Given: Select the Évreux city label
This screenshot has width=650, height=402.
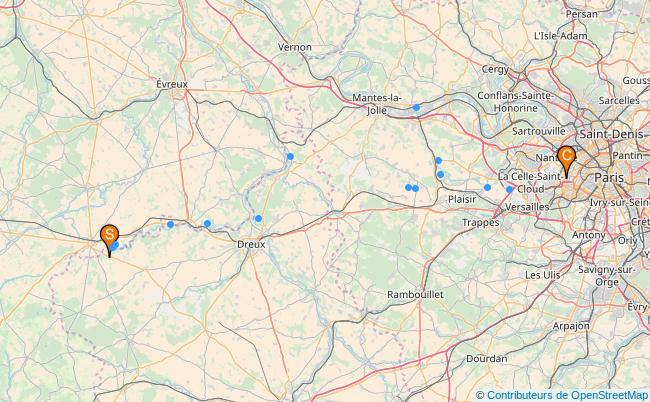Looking at the screenshot, I should coord(172,84).
